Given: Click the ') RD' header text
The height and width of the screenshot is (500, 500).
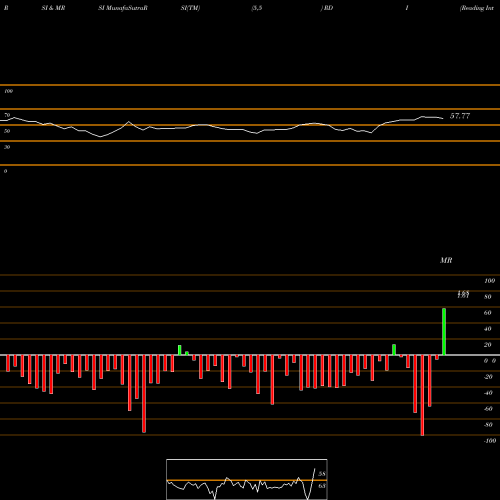Looking at the screenshot, I should pos(327,8).
